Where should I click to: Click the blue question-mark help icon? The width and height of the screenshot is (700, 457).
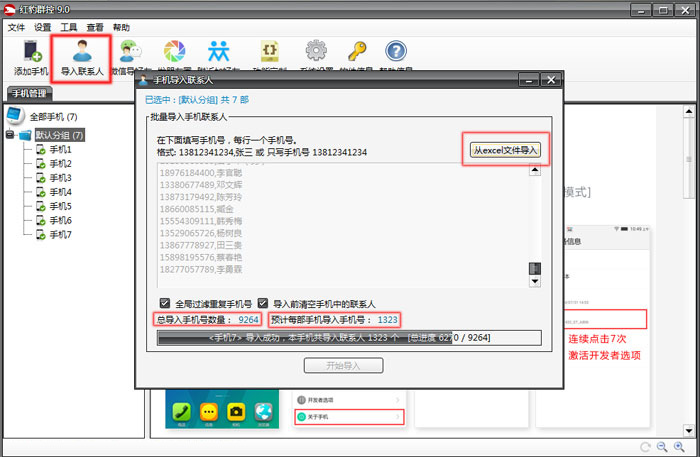click(x=396, y=51)
